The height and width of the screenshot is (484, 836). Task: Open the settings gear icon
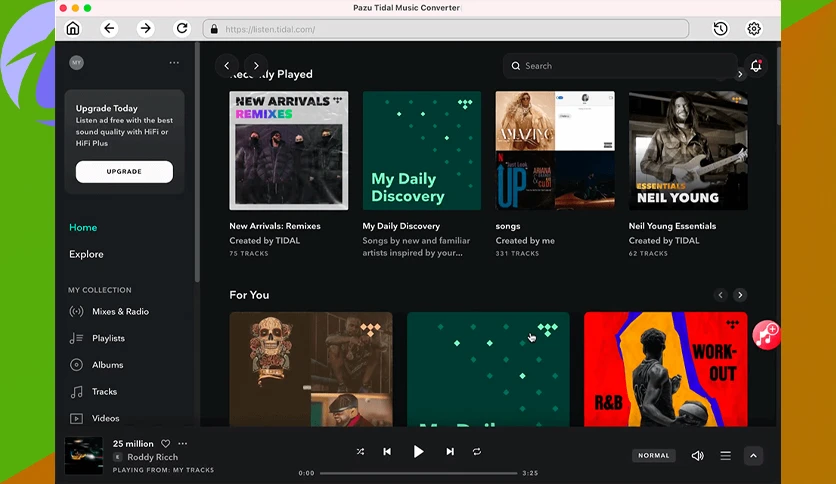[x=754, y=29]
